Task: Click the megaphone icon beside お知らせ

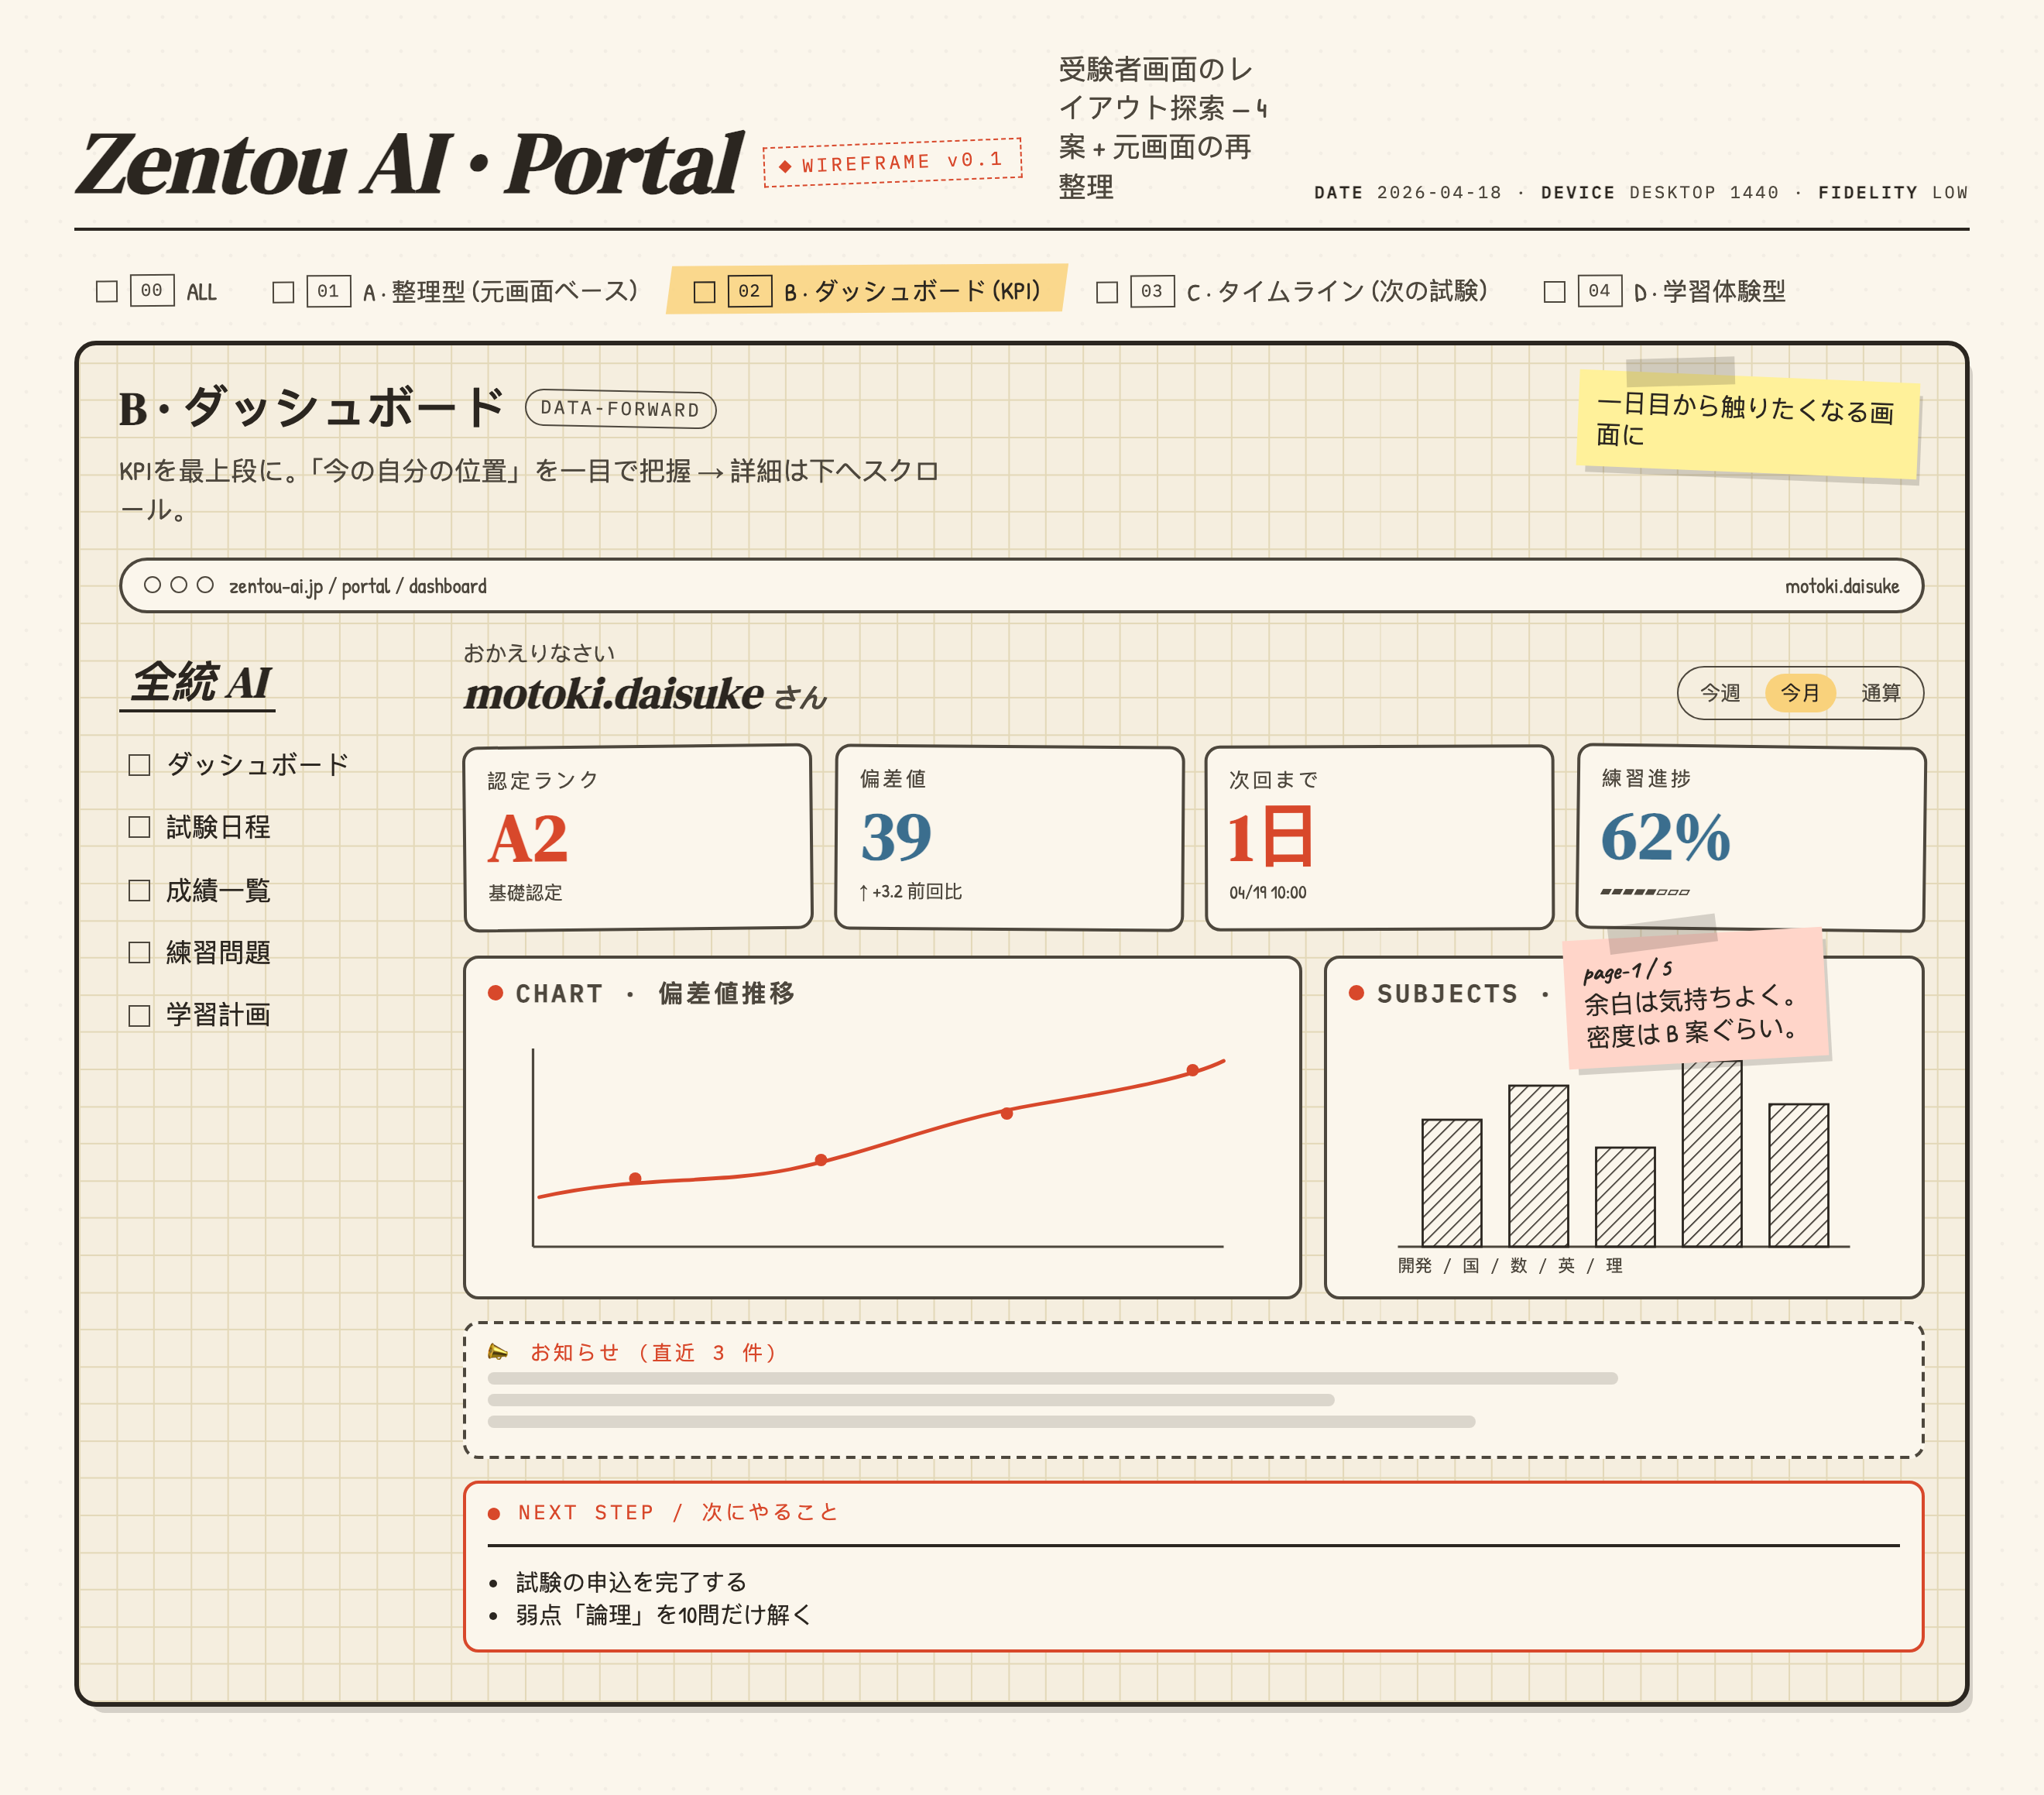Action: pyautogui.click(x=498, y=1352)
